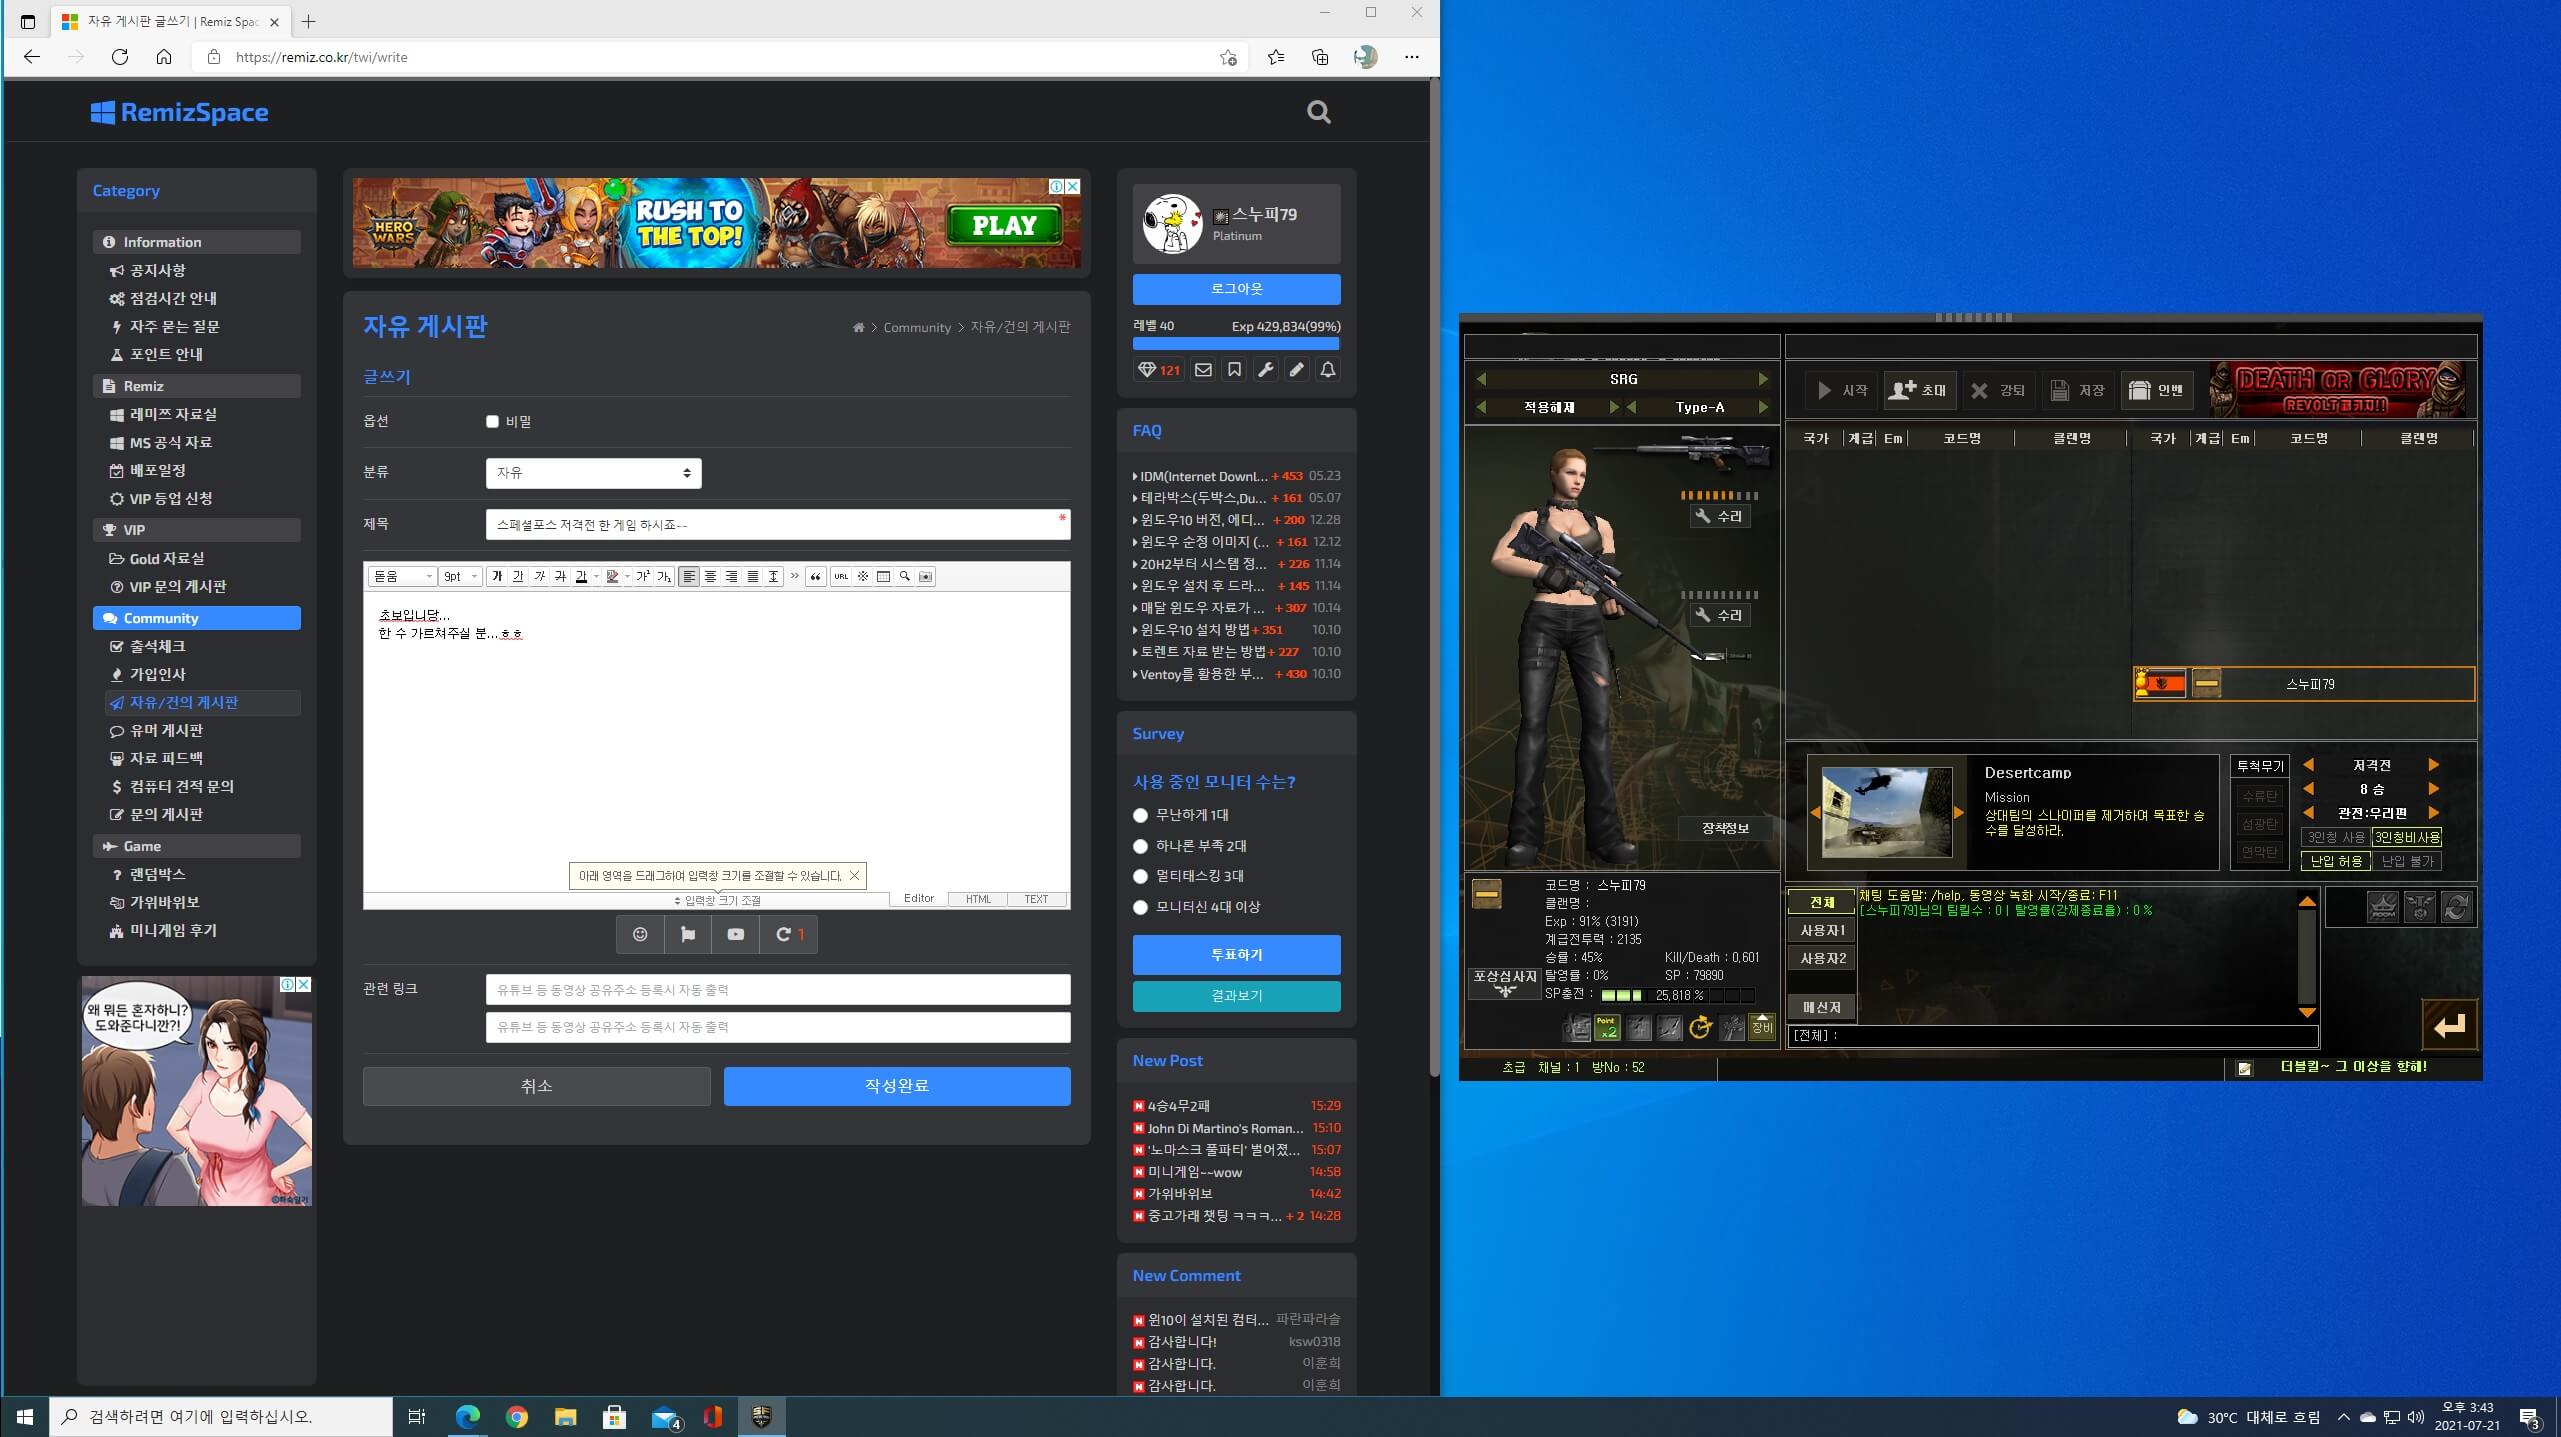Click the right arrow beside SRG weapon selector
Viewport: 2561px width, 1437px height.
1763,379
